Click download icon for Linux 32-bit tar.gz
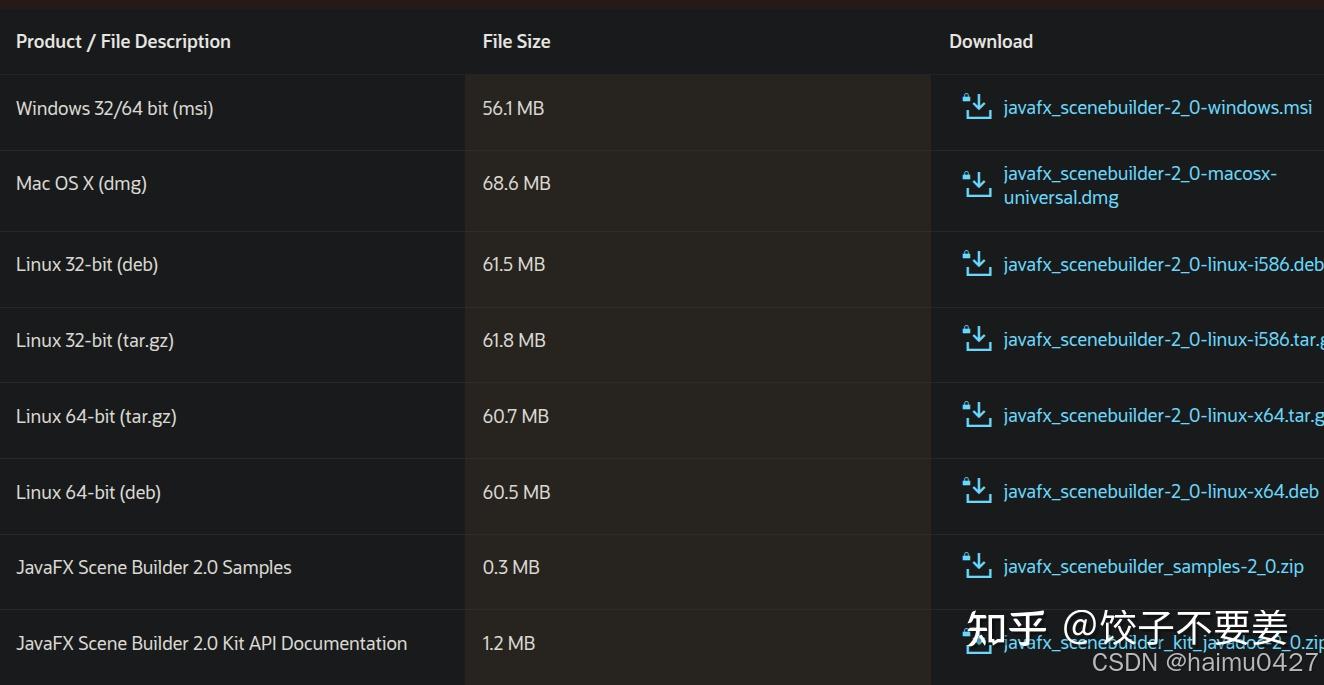Viewport: 1324px width, 685px height. [x=976, y=339]
